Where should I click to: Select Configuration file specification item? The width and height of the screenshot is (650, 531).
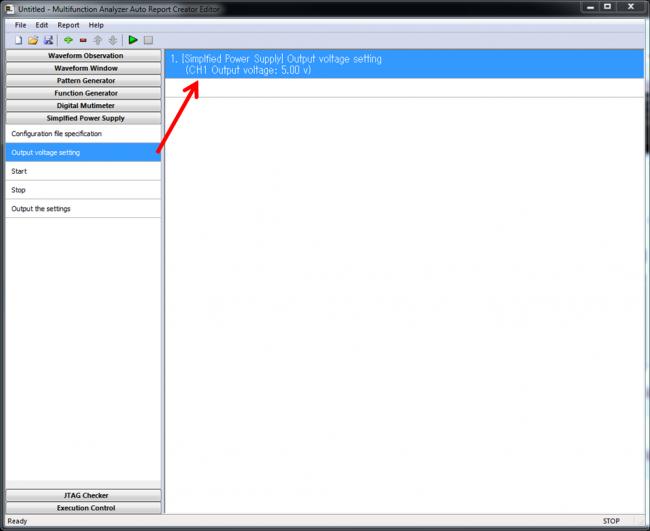[83, 133]
